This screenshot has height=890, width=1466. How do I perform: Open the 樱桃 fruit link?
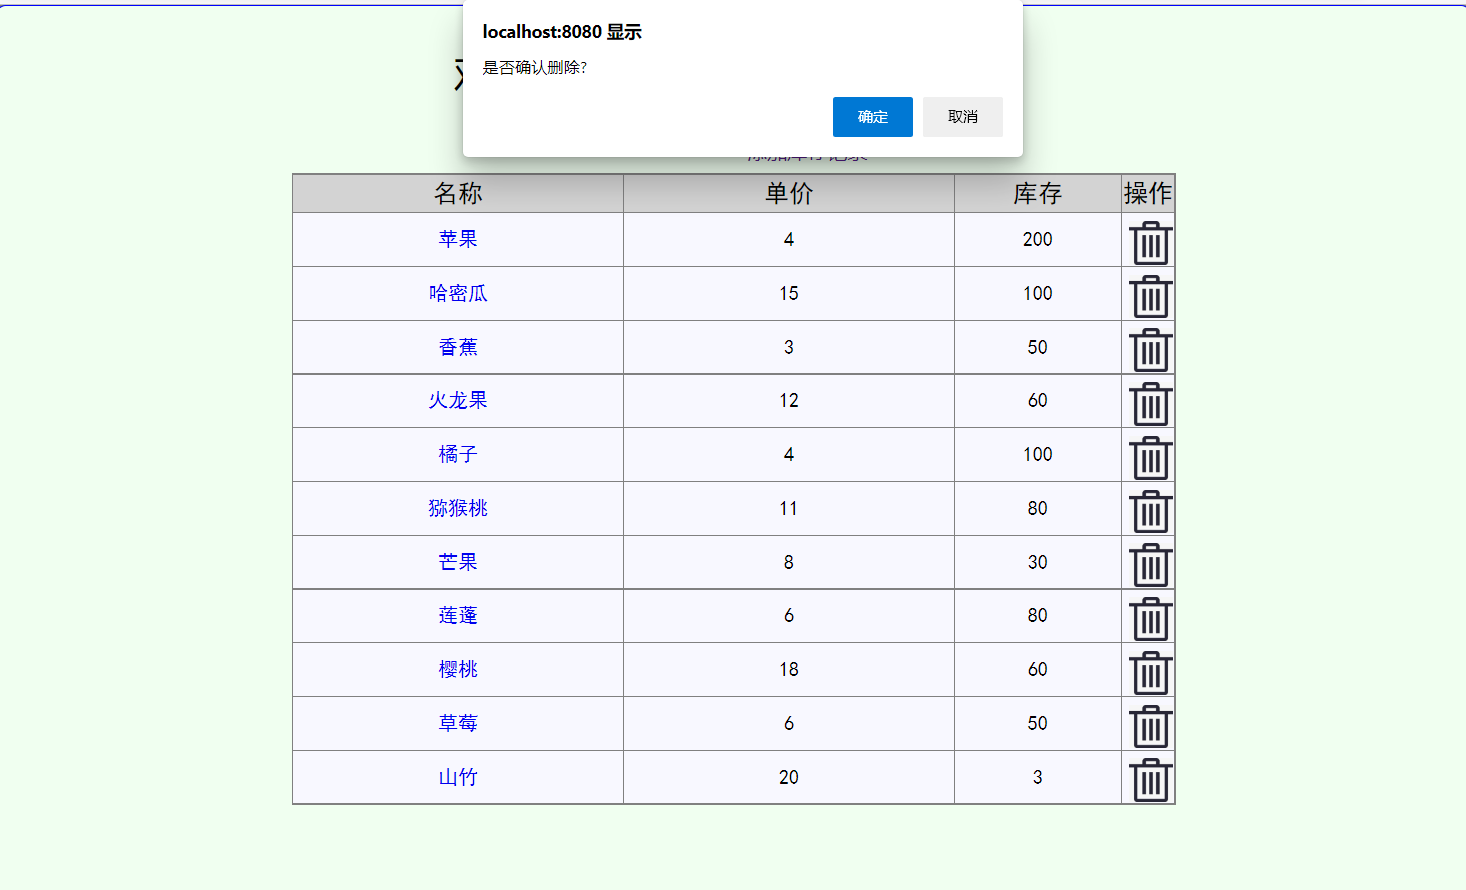tap(458, 669)
